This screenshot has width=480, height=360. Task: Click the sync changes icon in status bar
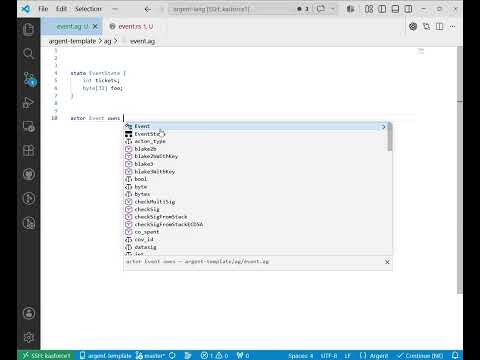click(x=172, y=356)
